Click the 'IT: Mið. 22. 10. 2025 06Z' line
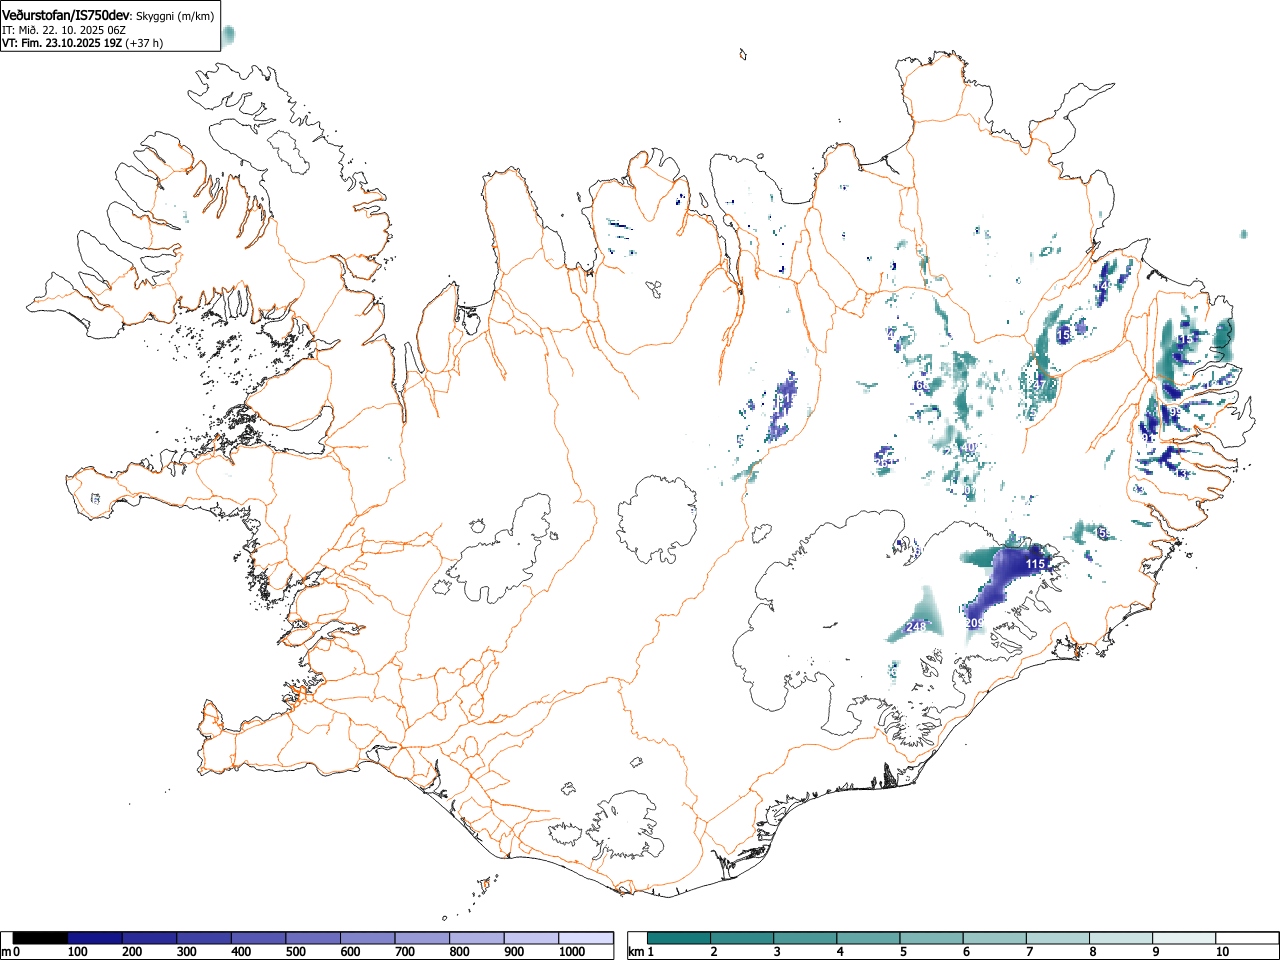The width and height of the screenshot is (1280, 960). [64, 30]
